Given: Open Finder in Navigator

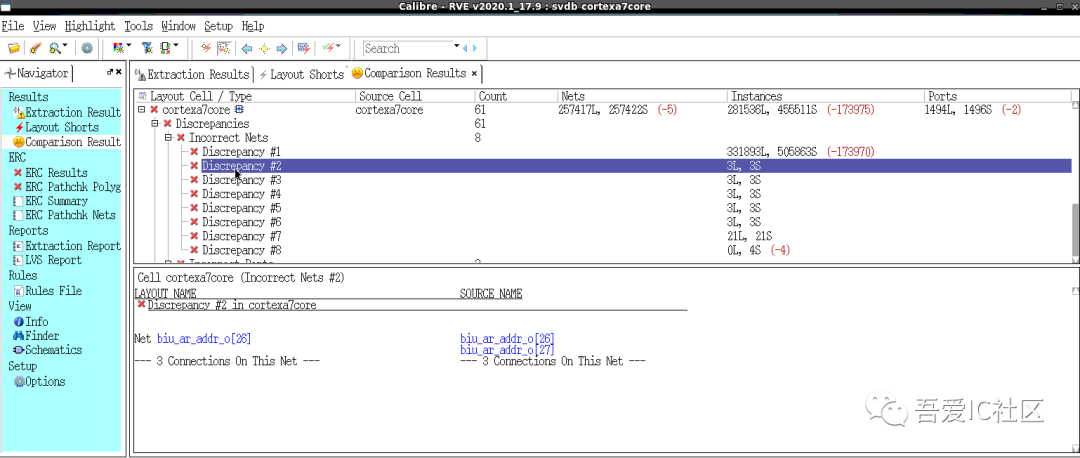Looking at the screenshot, I should (x=38, y=336).
